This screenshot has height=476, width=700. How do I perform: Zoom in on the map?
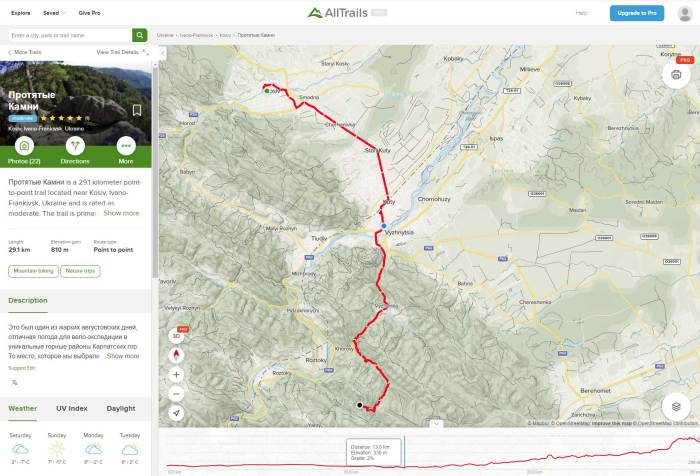coord(177,375)
